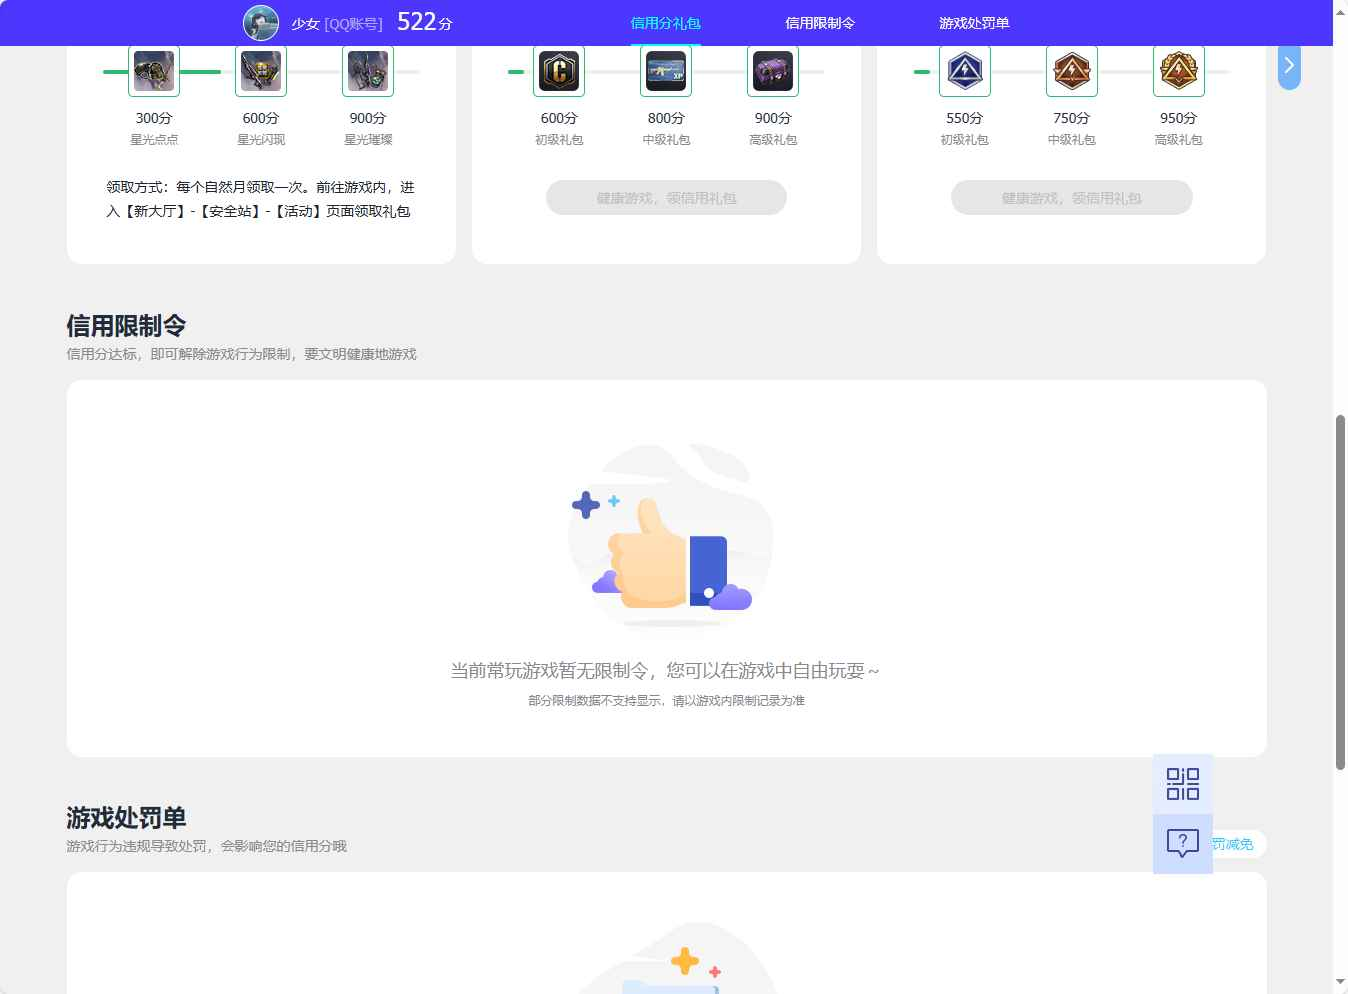This screenshot has height=994, width=1348.
Task: Select the 600分 星光闪现 reward icon
Action: pyautogui.click(x=261, y=71)
